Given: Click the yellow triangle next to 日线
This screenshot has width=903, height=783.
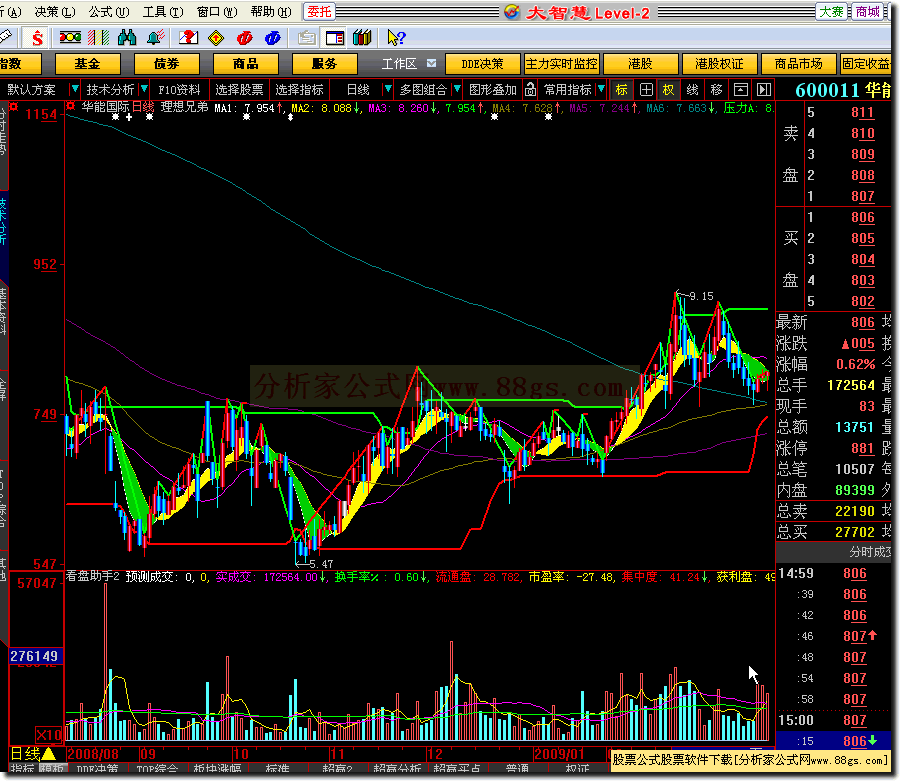Looking at the screenshot, I should tap(49, 753).
